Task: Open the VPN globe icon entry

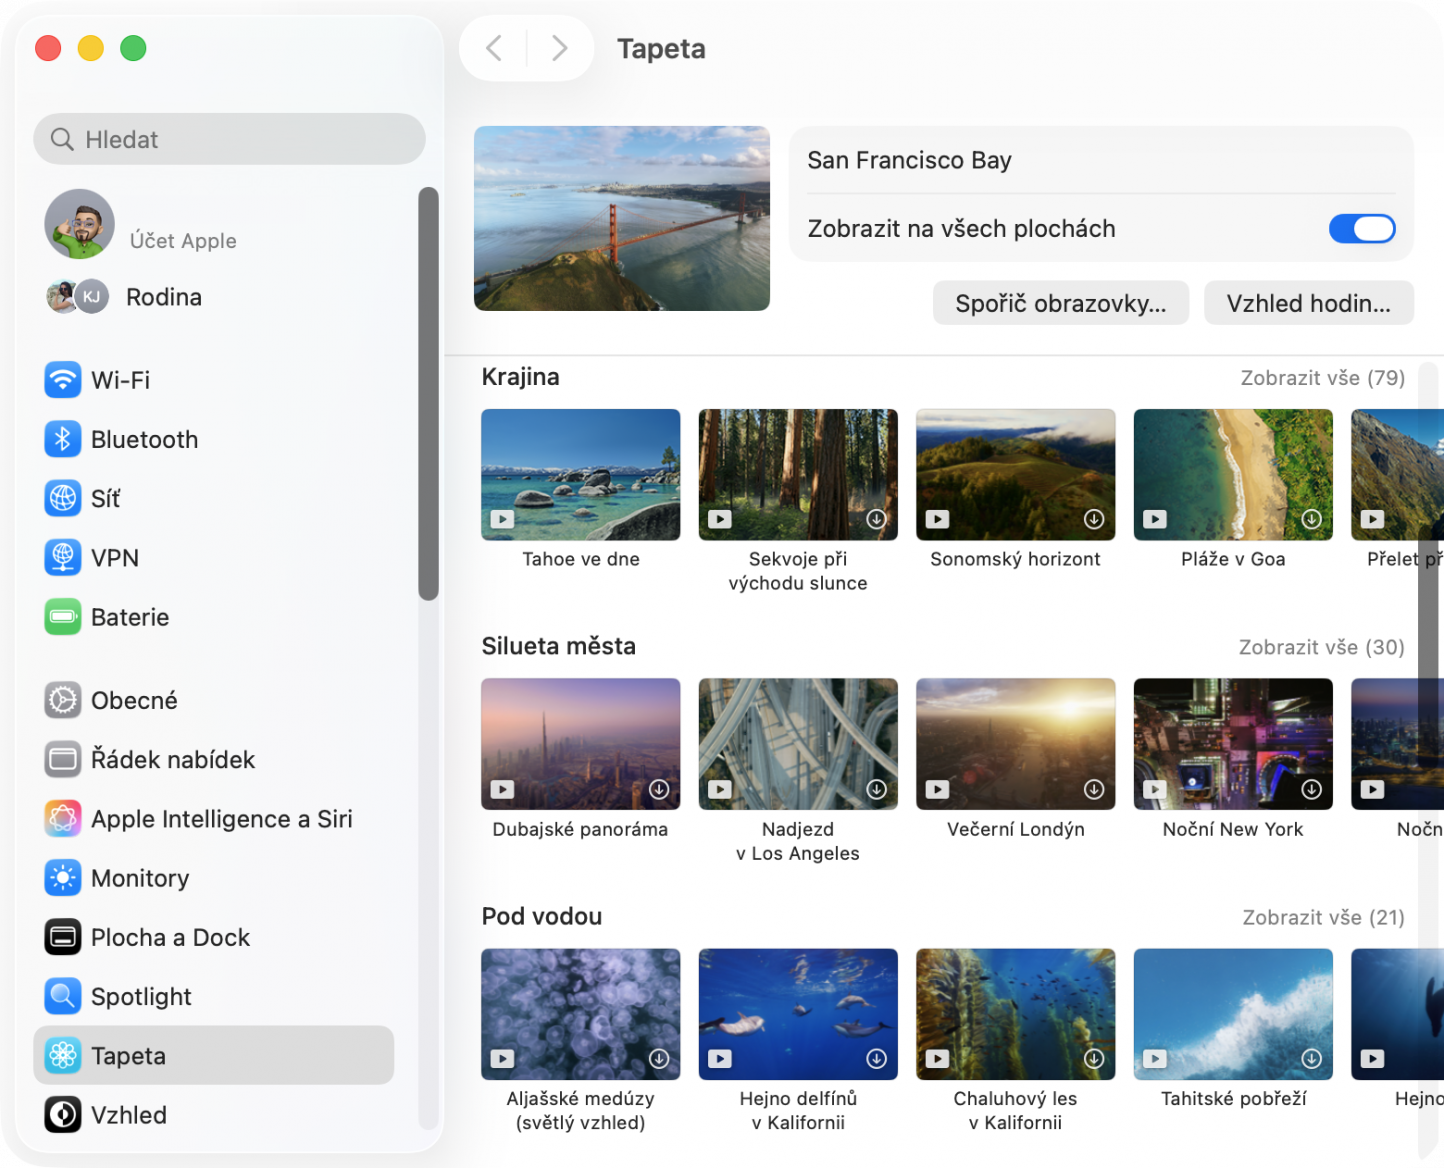Action: point(63,558)
